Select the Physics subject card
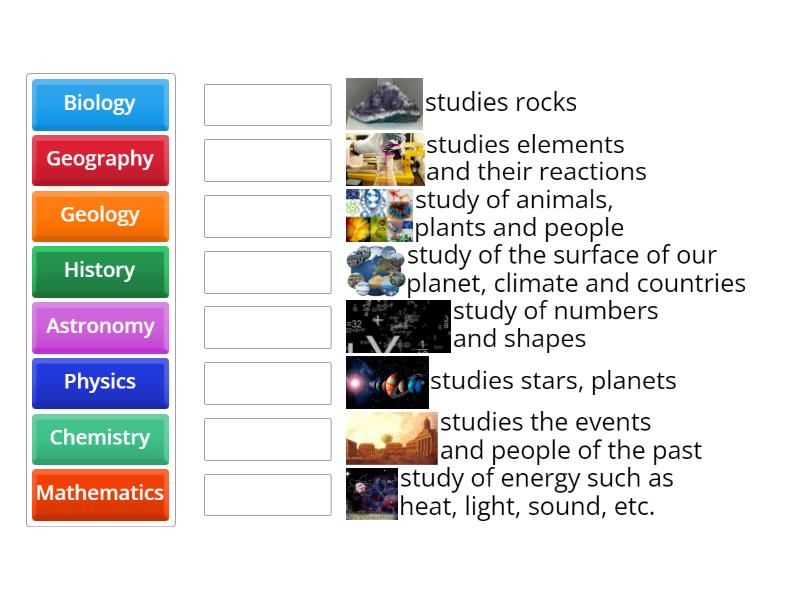 tap(100, 382)
